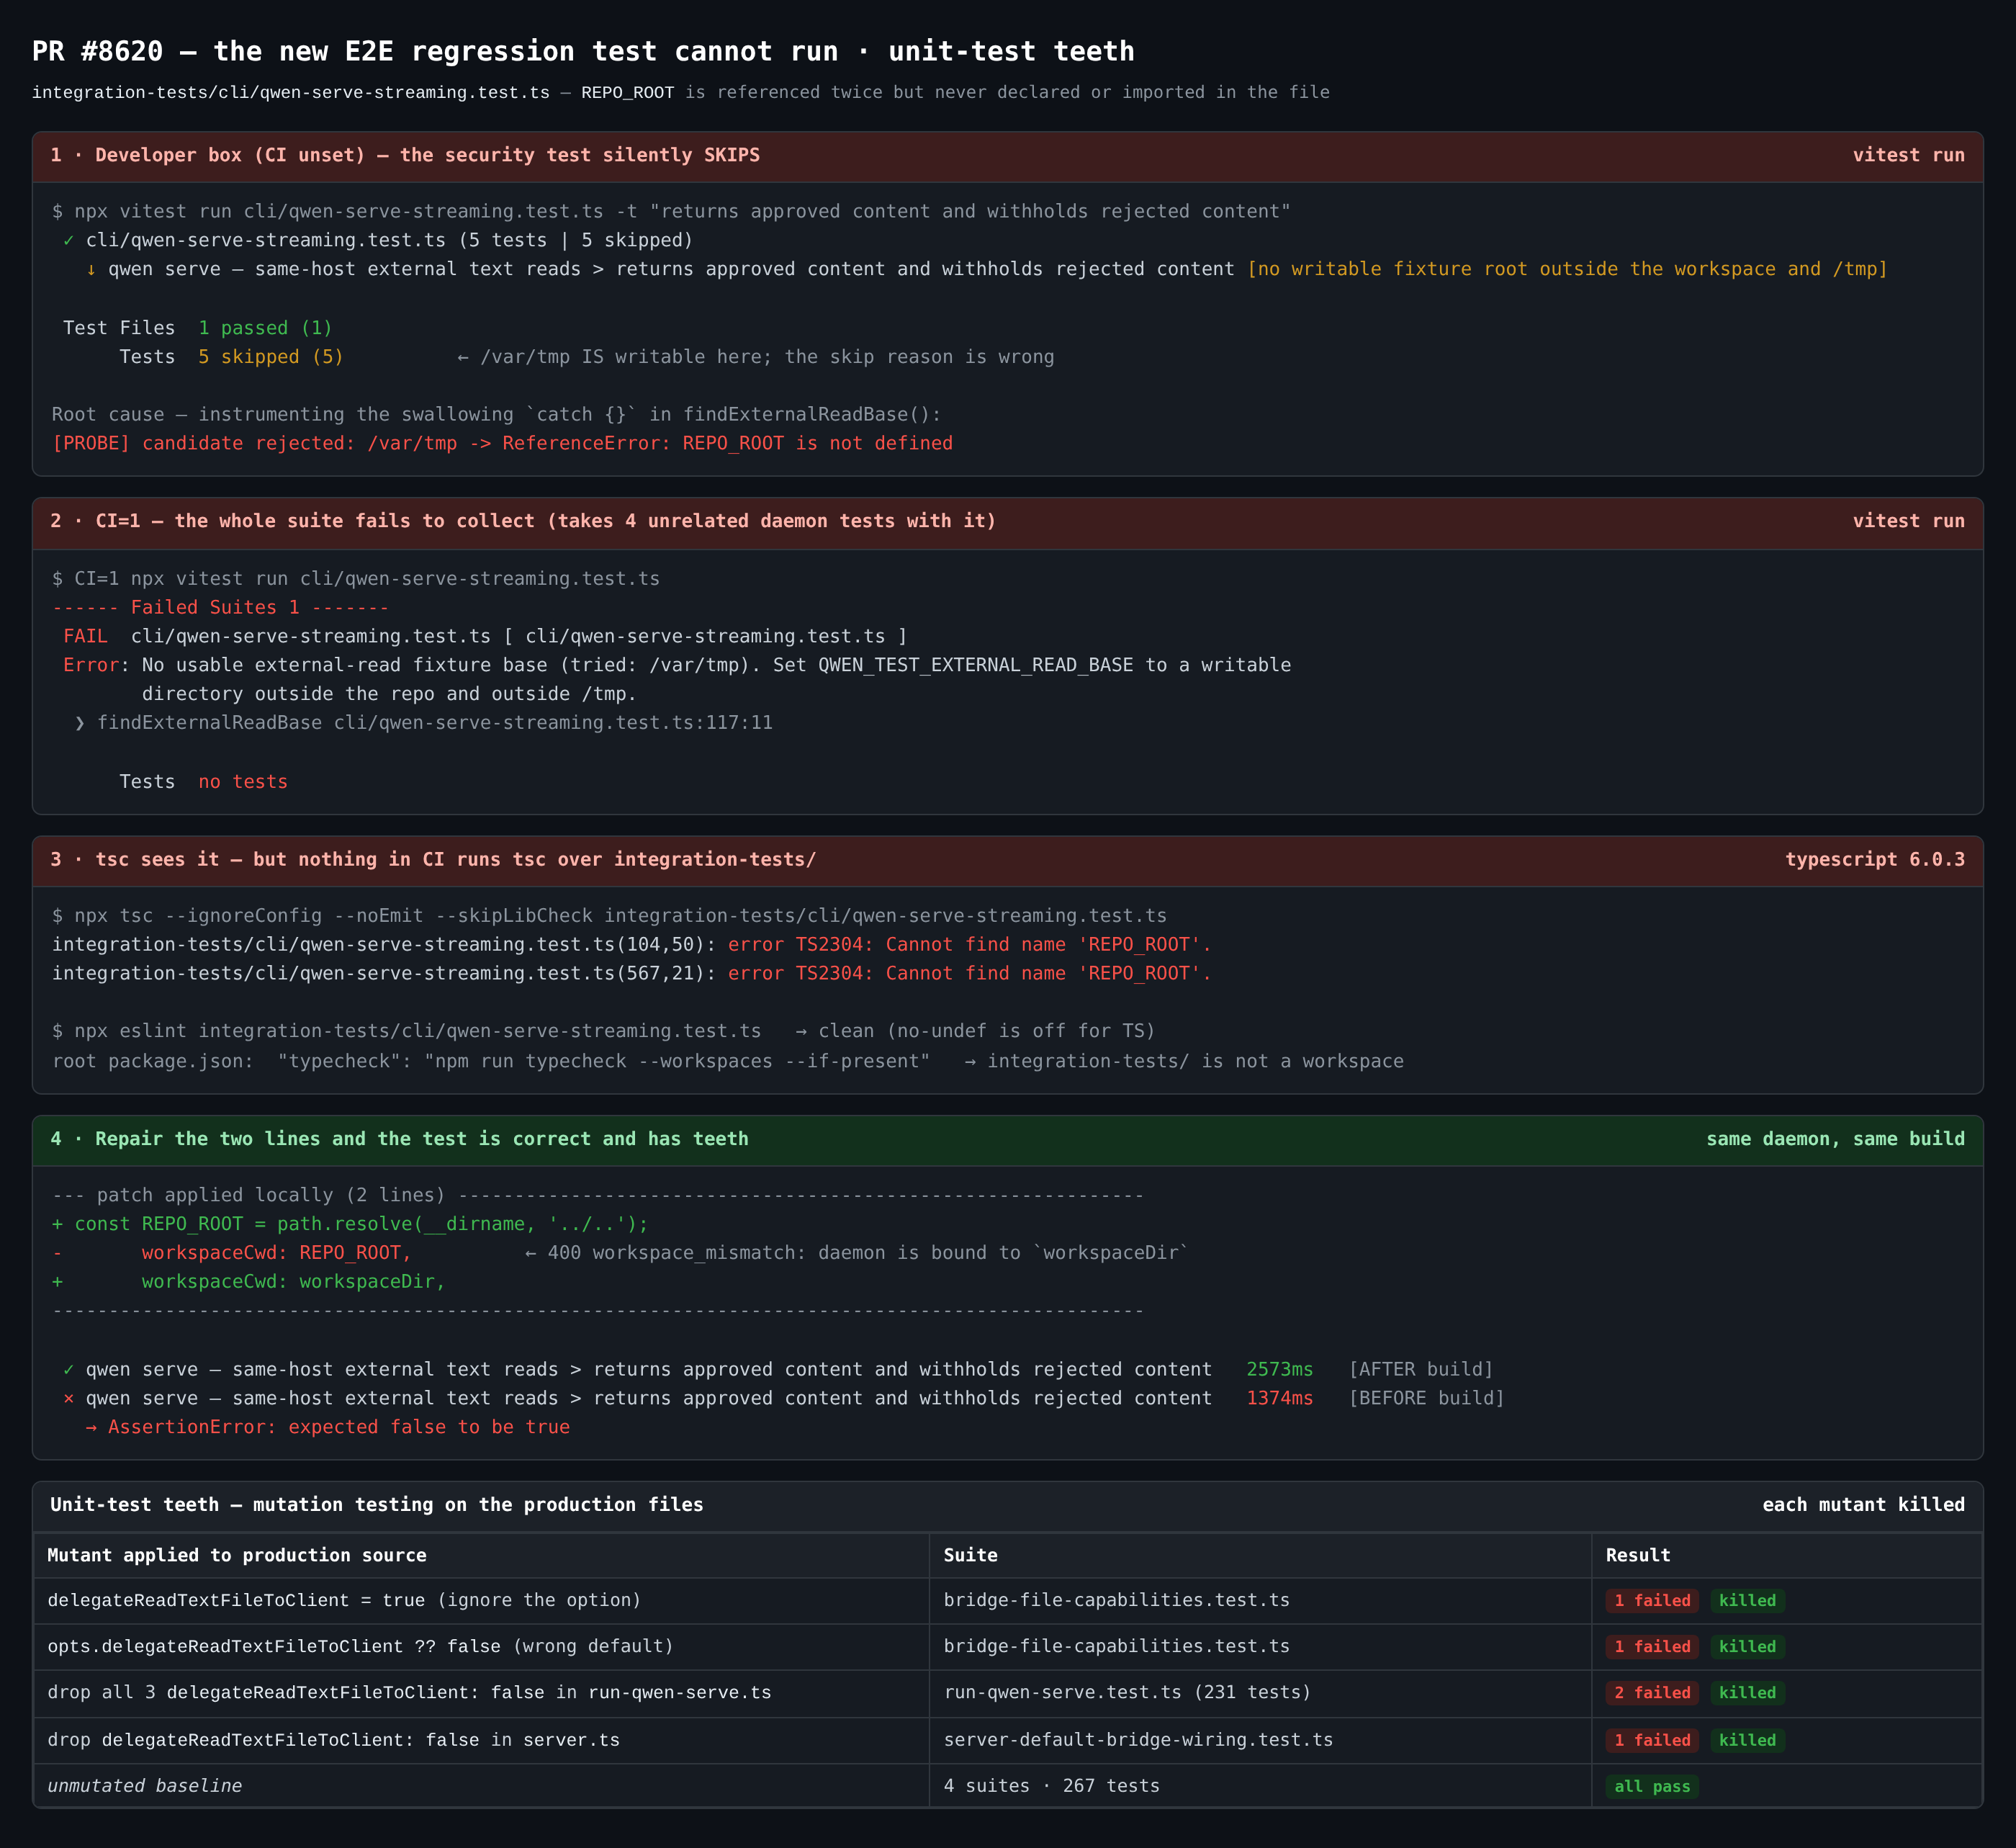
Task: Click the red cross on the BEFORE build result
Action: (x=68, y=1399)
